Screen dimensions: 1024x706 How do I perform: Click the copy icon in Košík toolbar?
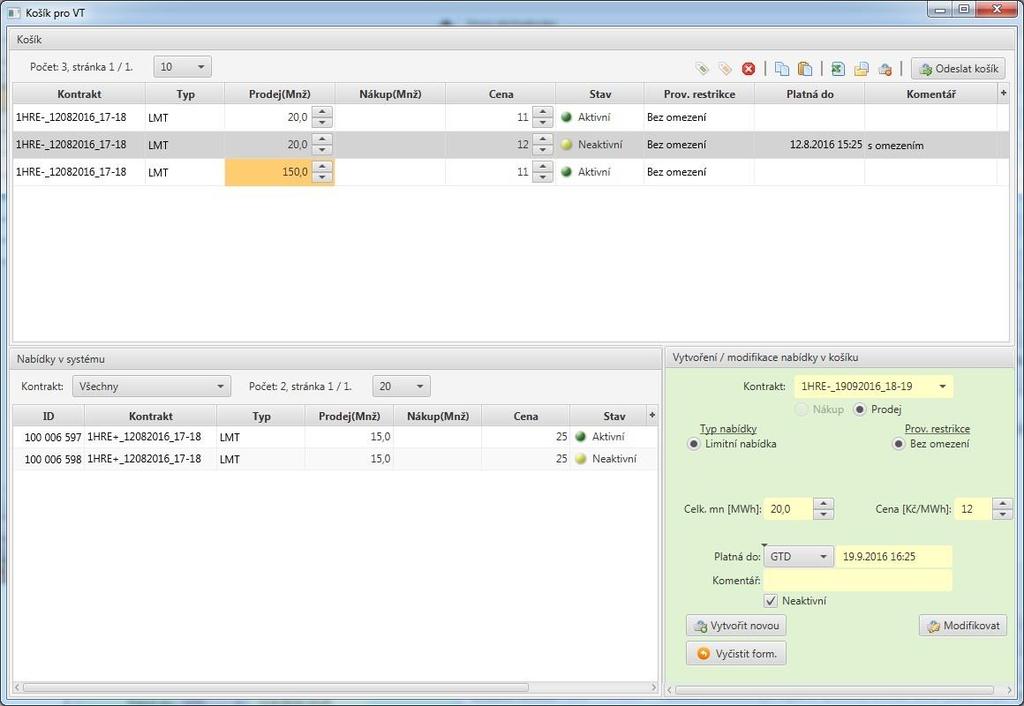pos(782,69)
